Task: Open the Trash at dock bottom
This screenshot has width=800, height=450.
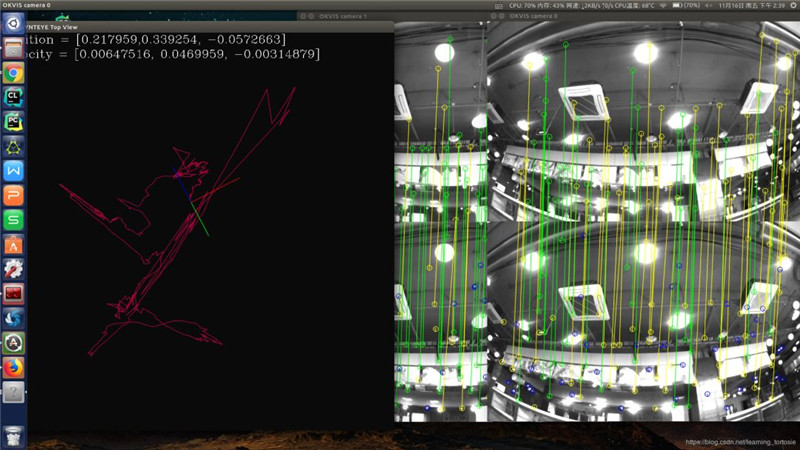Action: (x=14, y=434)
